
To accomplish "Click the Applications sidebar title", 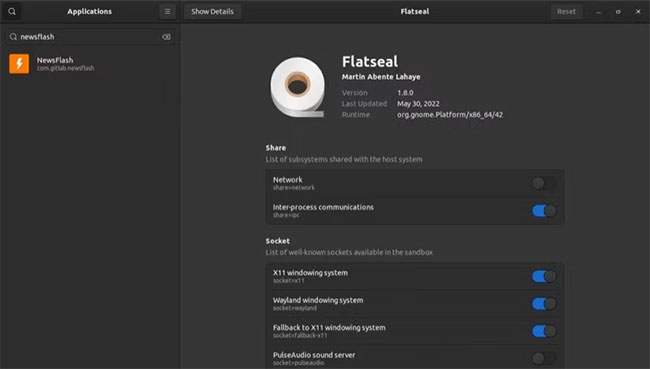I will coord(90,12).
